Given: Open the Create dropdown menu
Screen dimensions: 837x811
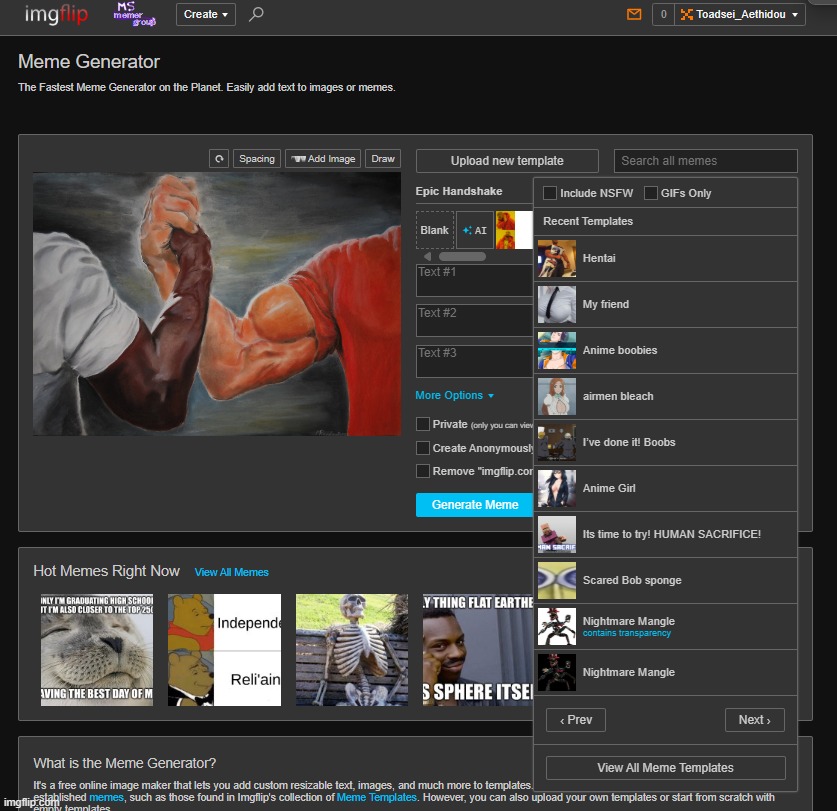Looking at the screenshot, I should click(x=206, y=14).
